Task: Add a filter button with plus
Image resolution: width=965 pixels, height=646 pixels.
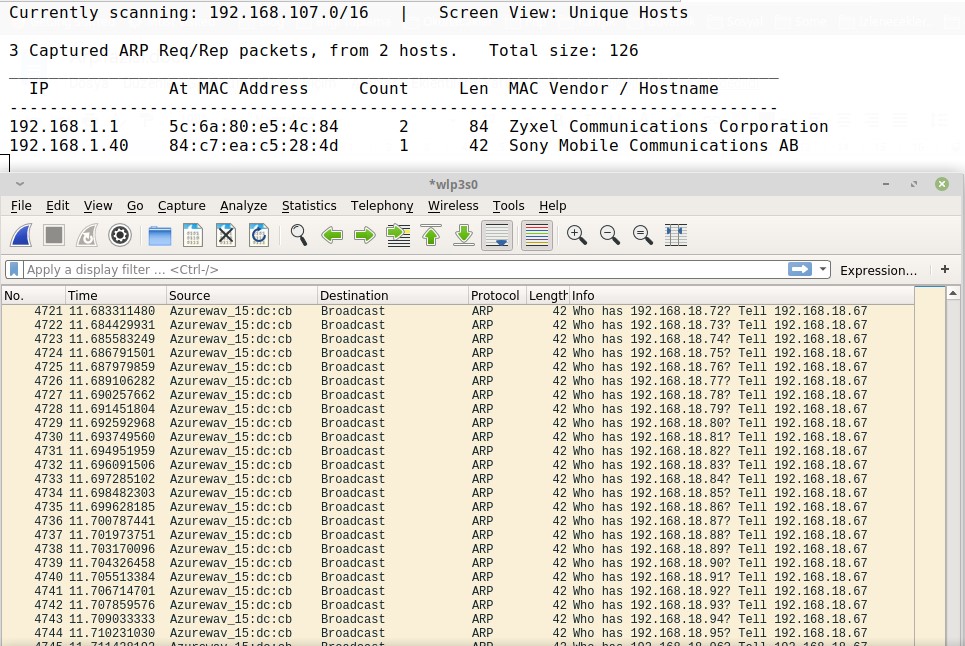Action: point(945,270)
